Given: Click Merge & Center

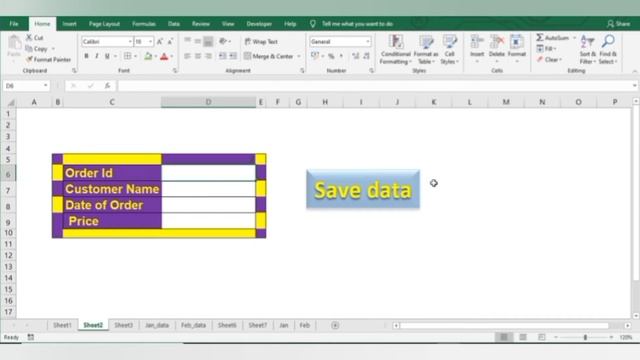Looking at the screenshot, I should click(x=269, y=56).
